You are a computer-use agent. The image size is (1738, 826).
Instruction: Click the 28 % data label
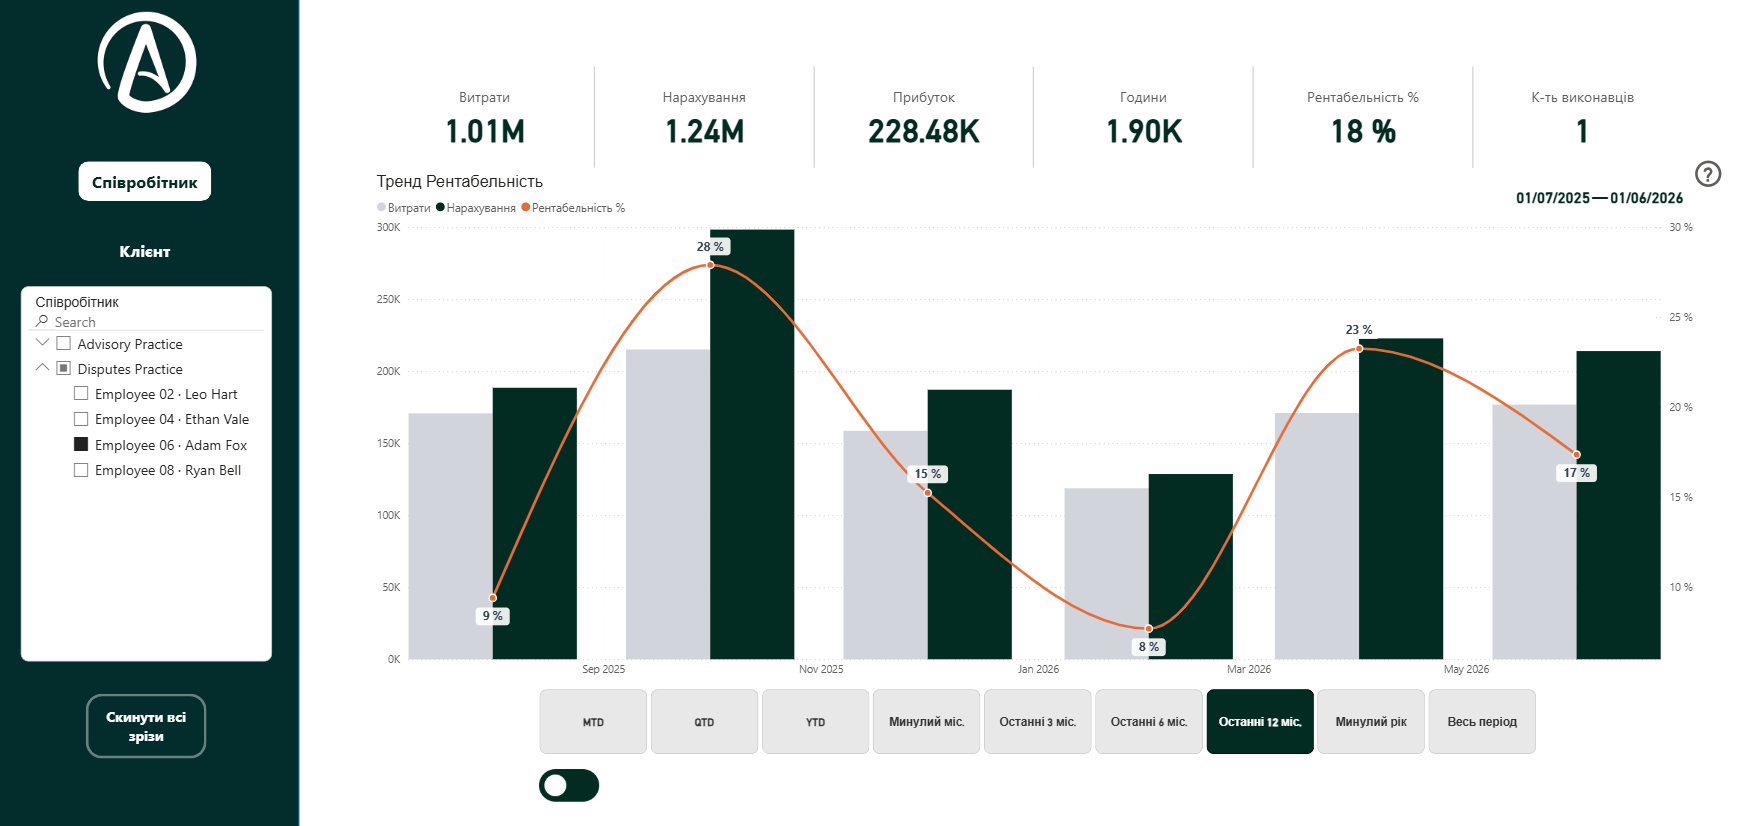(710, 246)
